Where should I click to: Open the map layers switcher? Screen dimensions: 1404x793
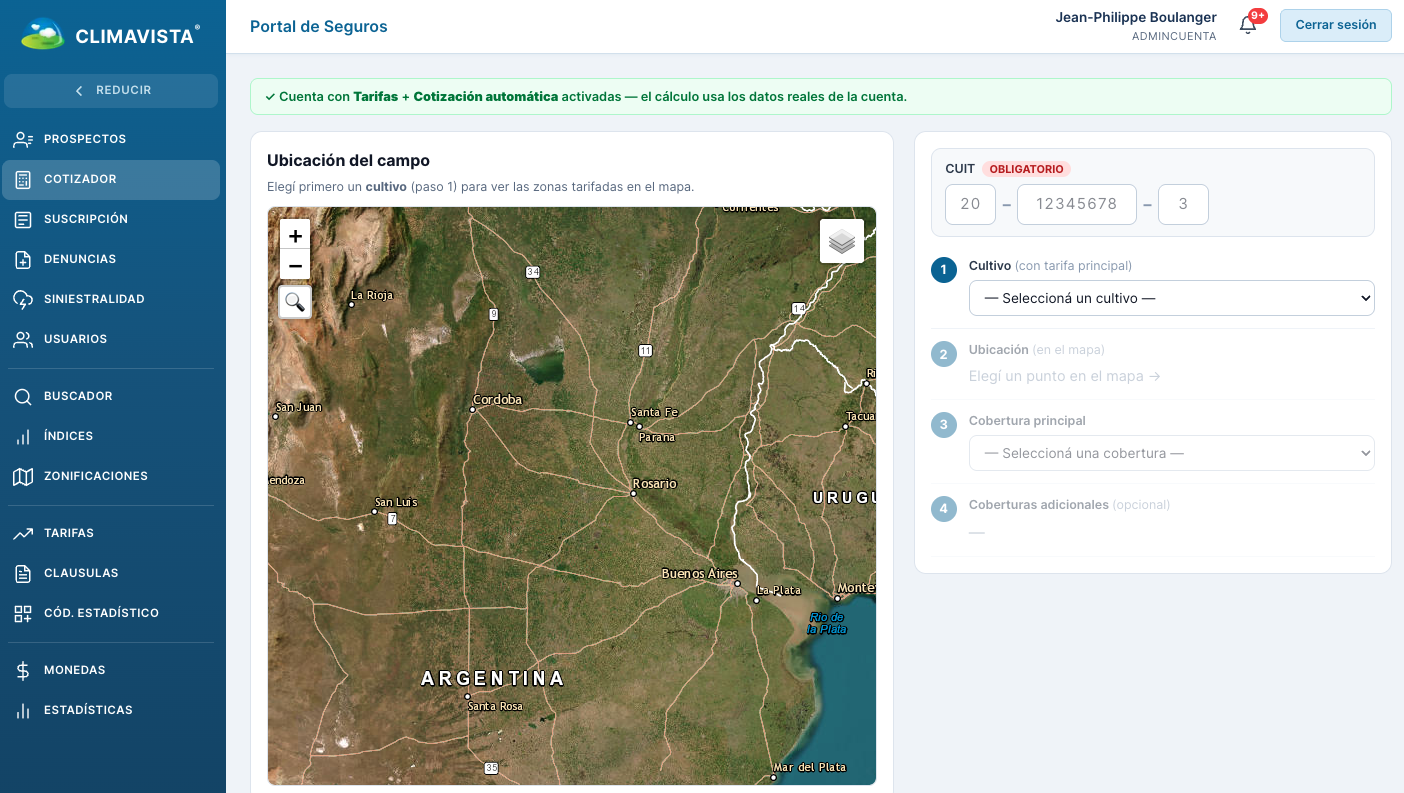pos(842,241)
